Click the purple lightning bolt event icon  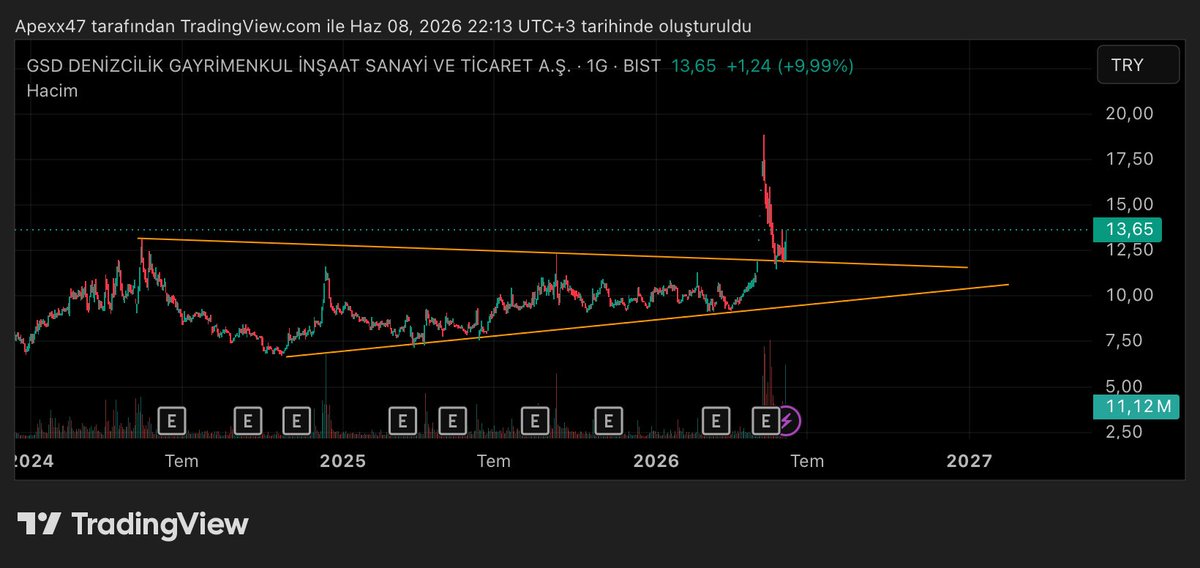pos(787,421)
